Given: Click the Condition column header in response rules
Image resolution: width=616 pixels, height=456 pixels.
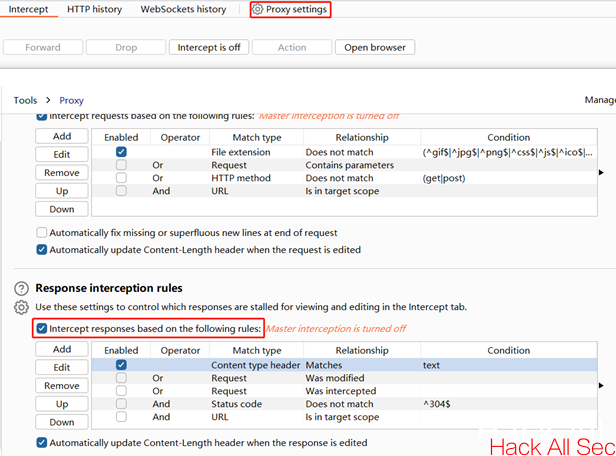Looking at the screenshot, I should tap(509, 350).
